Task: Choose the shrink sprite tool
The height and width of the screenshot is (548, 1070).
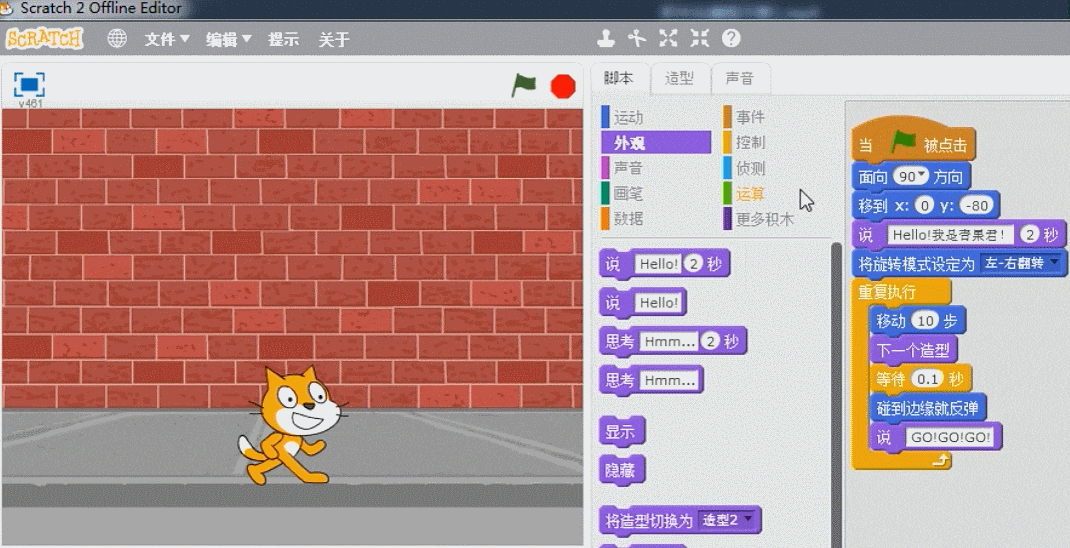Action: coord(699,39)
